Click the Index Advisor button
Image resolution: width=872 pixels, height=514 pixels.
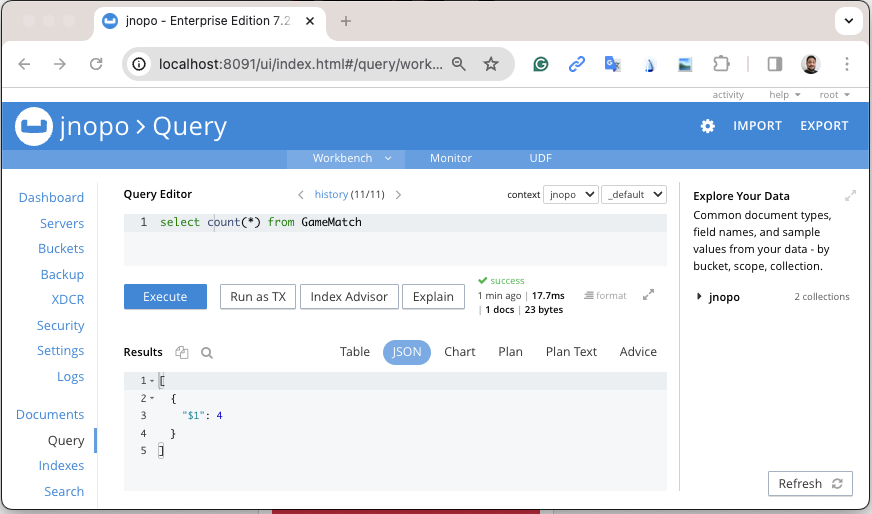click(x=349, y=296)
